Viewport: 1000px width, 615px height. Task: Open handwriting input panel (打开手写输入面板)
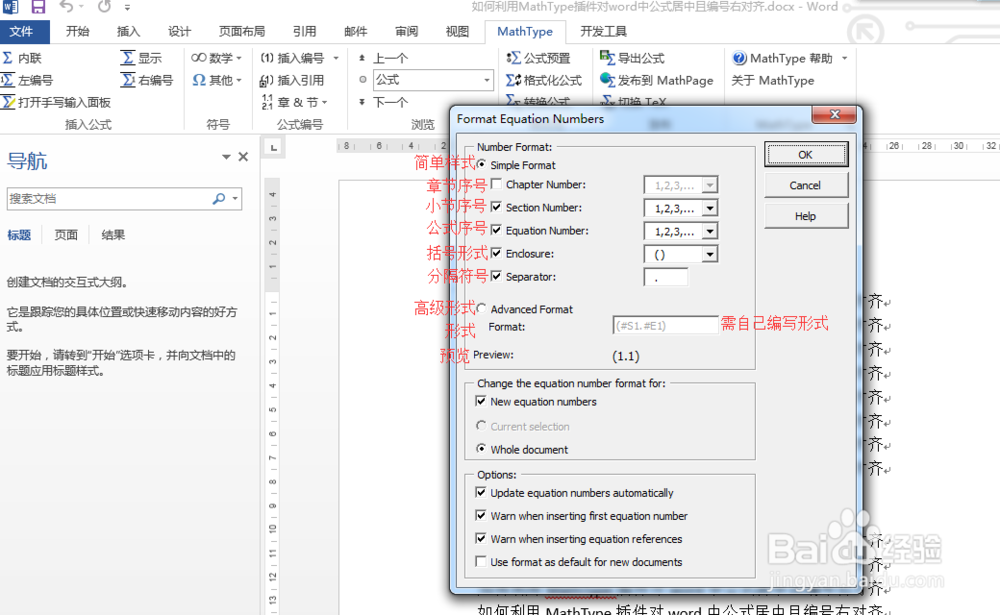(56, 102)
